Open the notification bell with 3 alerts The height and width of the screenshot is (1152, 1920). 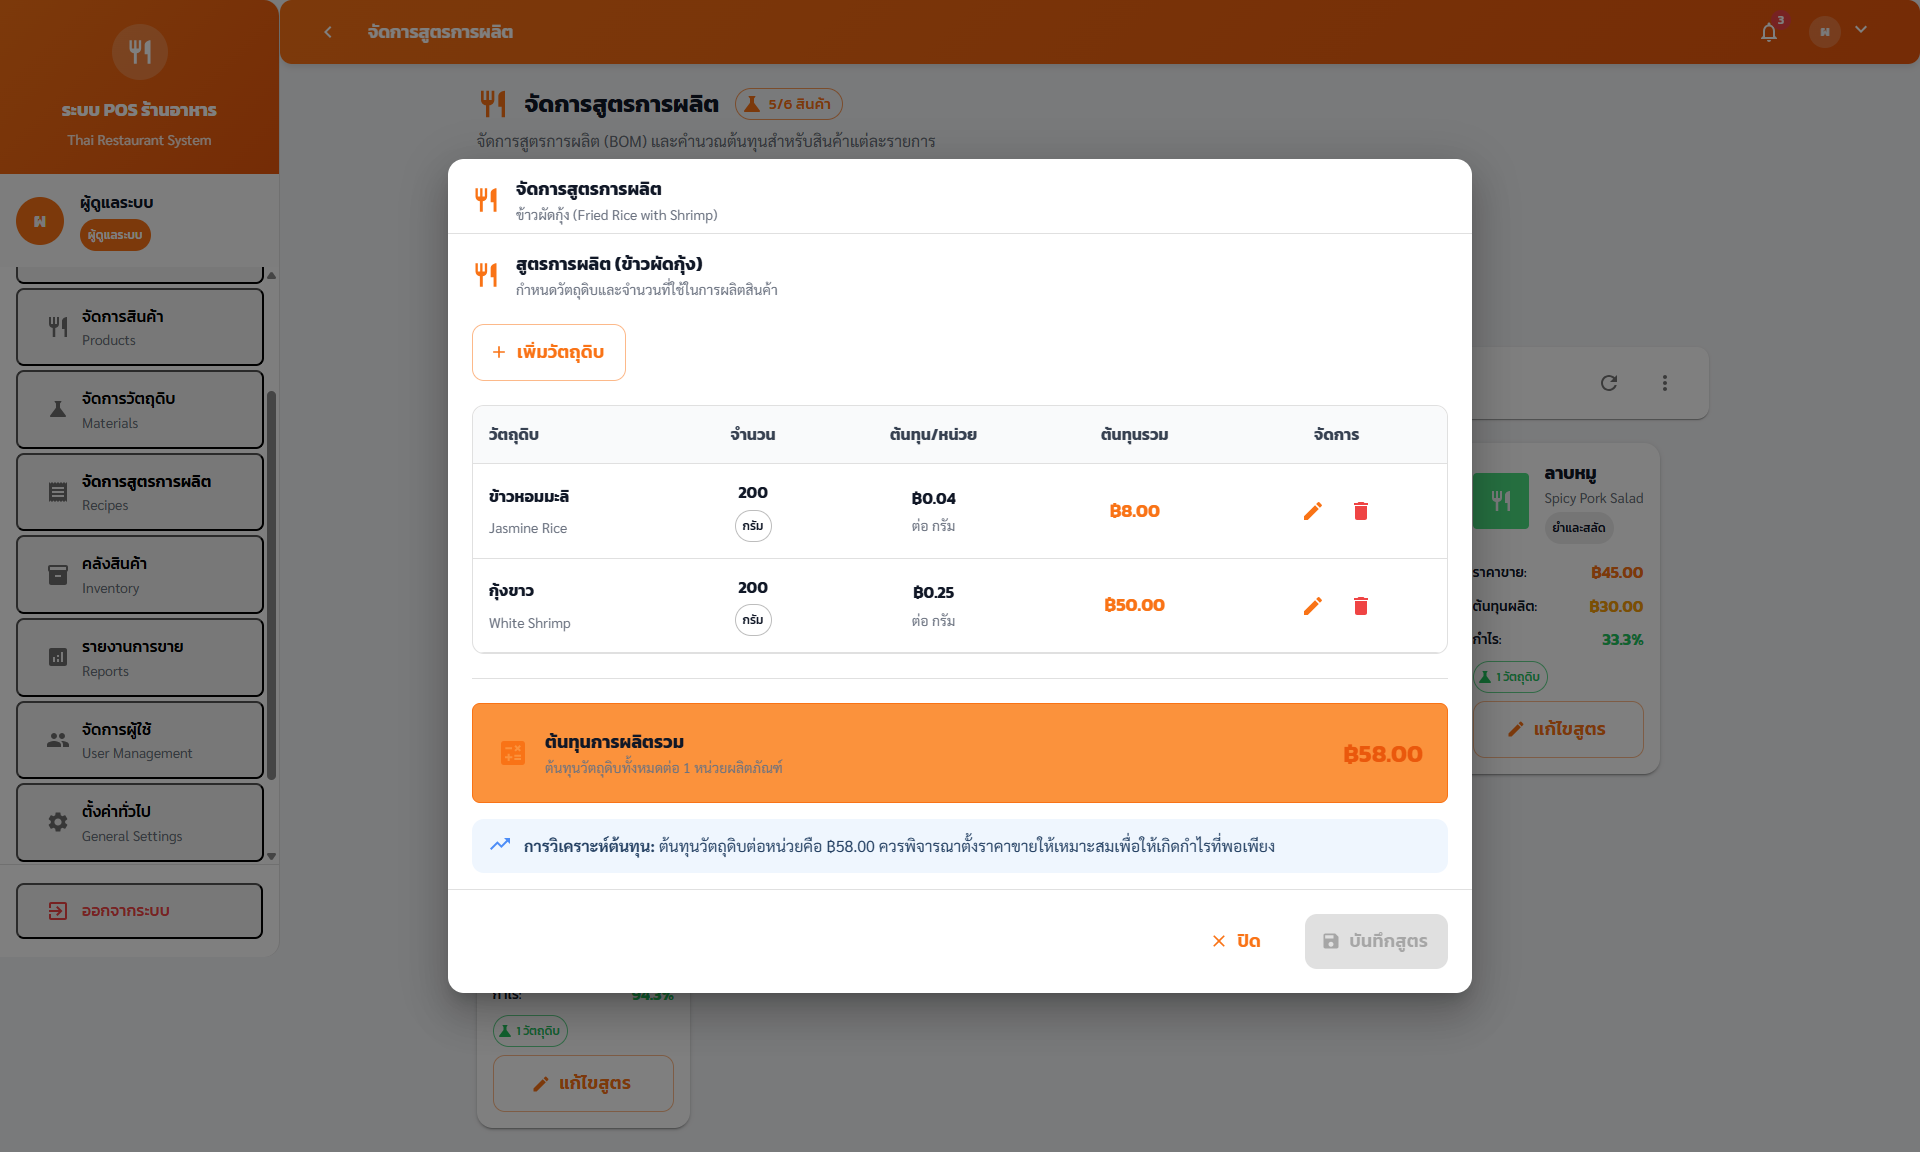coord(1769,31)
